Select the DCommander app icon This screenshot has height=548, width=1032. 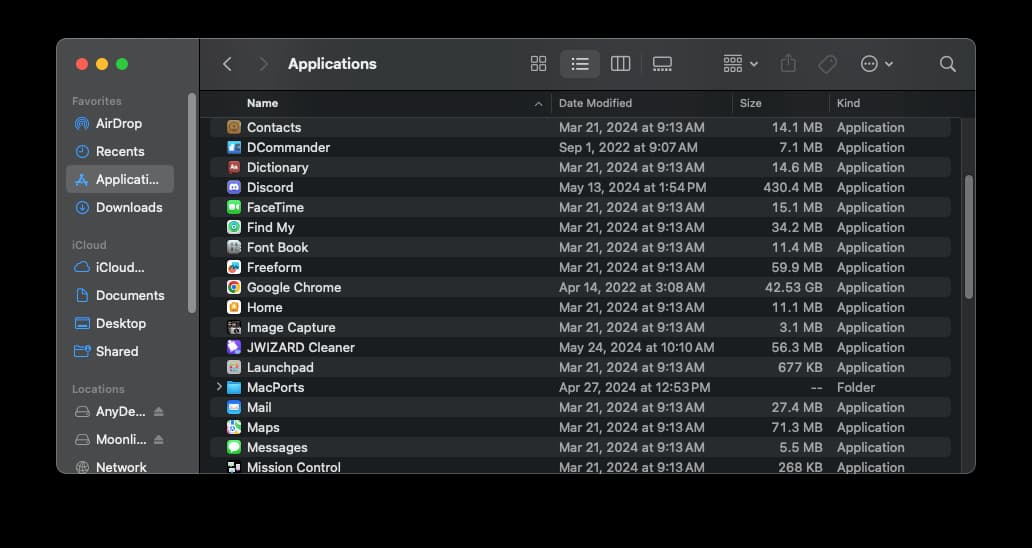click(234, 147)
